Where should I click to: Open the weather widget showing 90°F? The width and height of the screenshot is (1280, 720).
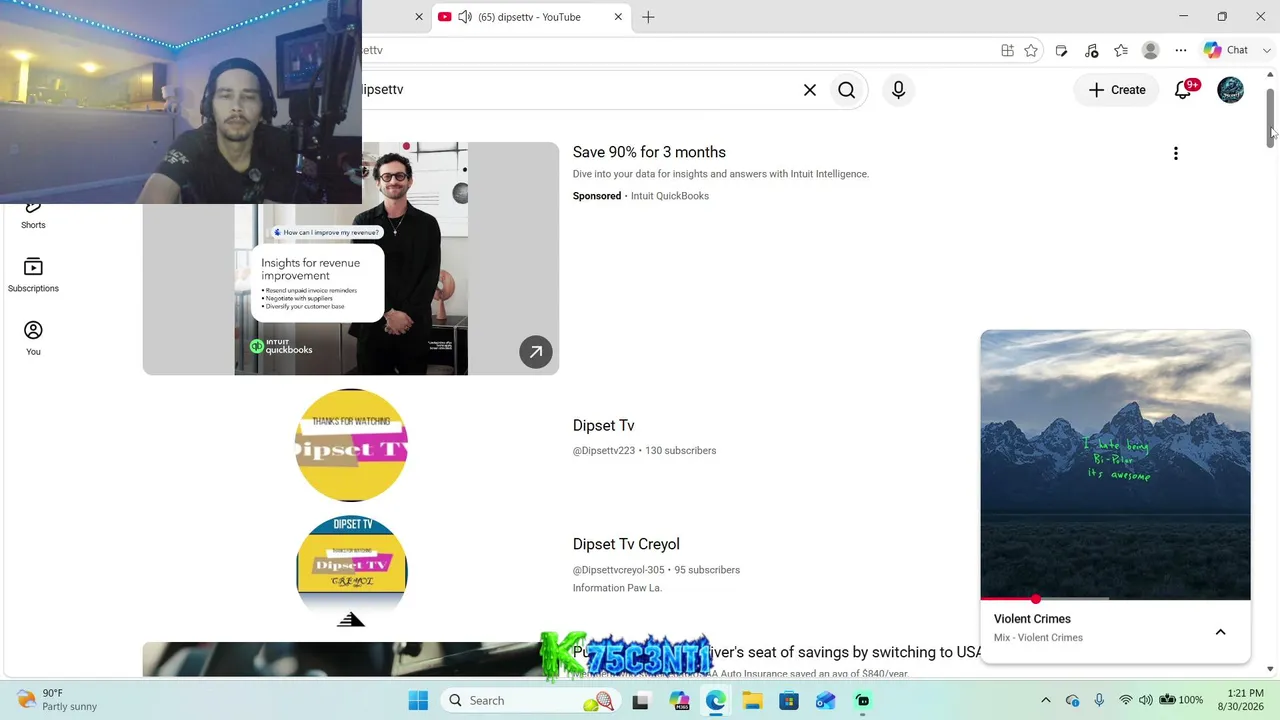[x=57, y=700]
